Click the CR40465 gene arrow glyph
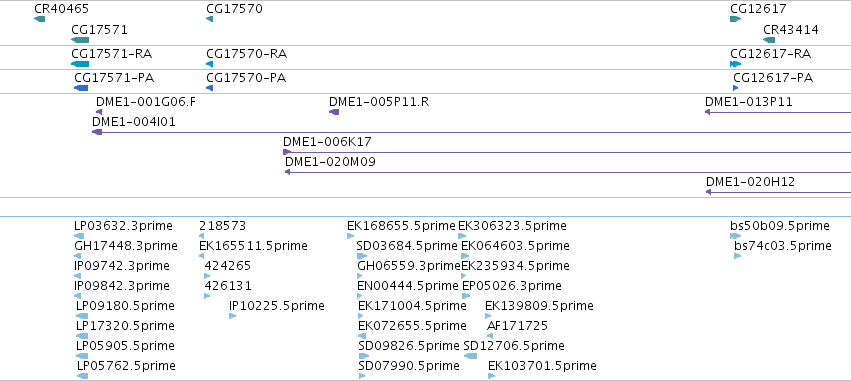The width and height of the screenshot is (851, 381). point(39,20)
